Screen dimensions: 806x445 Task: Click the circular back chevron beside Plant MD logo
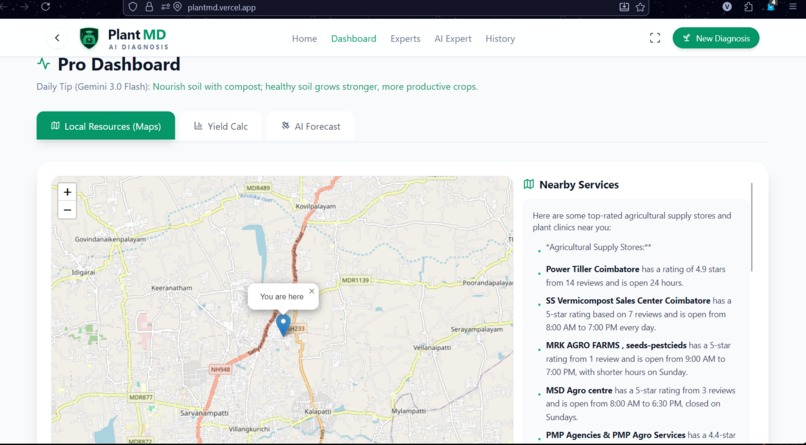(x=57, y=38)
